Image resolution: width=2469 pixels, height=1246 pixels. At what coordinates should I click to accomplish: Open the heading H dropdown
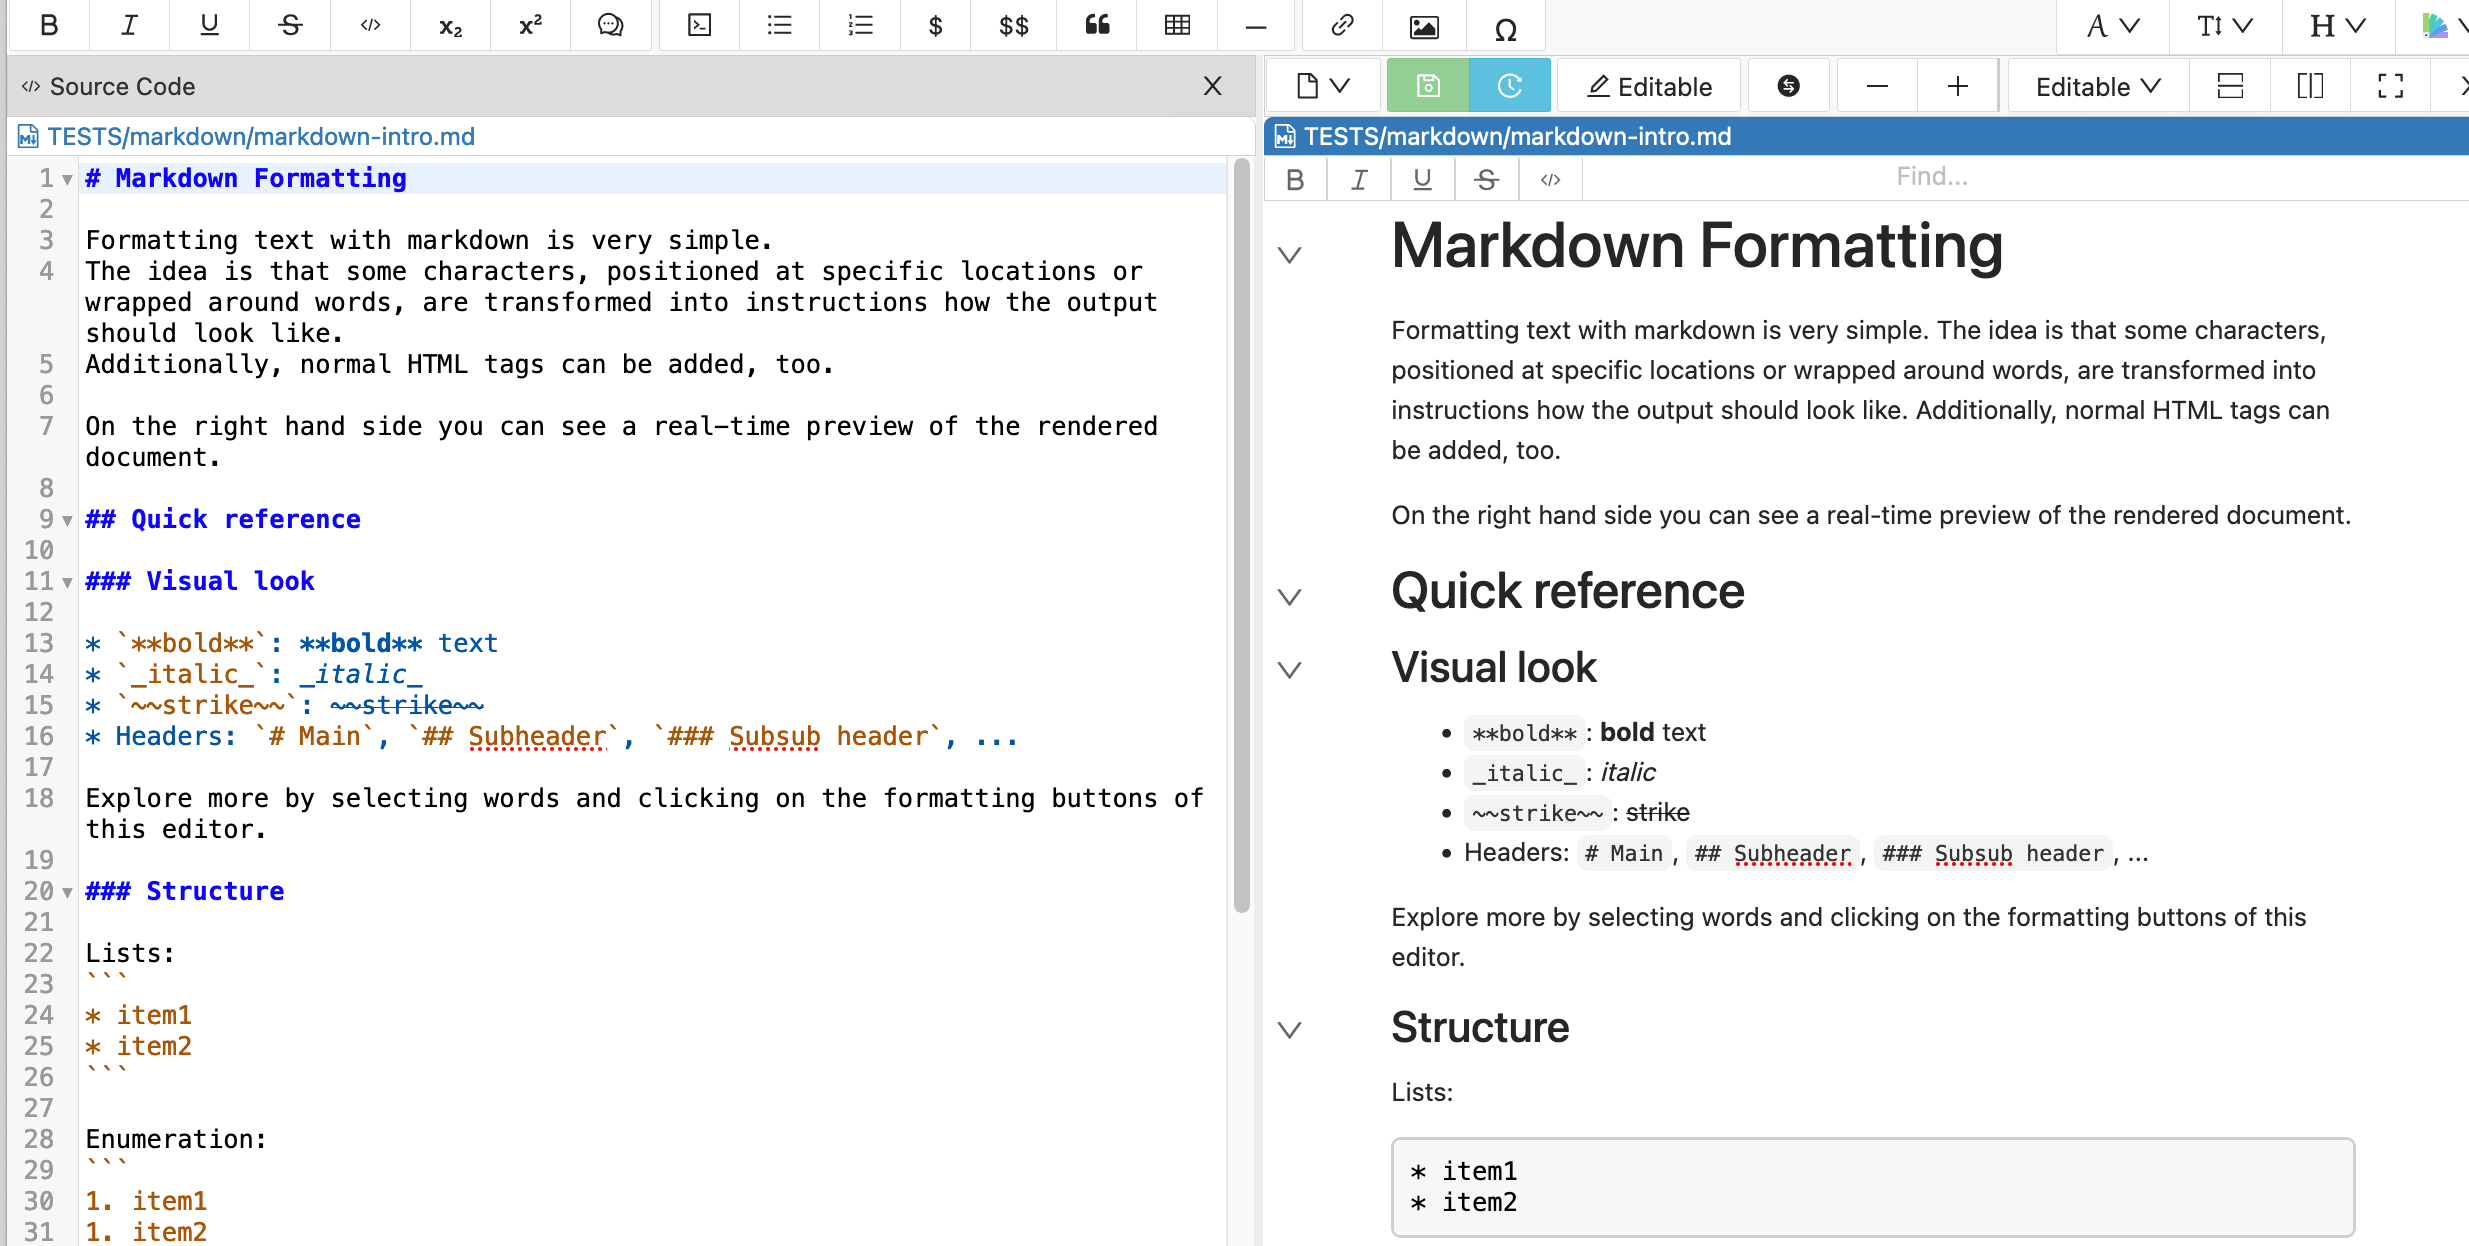click(x=2337, y=26)
